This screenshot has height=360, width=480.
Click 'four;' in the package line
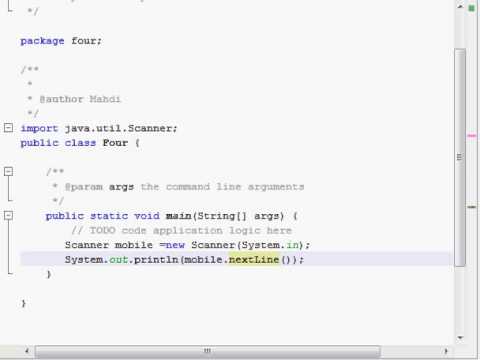coord(86,41)
